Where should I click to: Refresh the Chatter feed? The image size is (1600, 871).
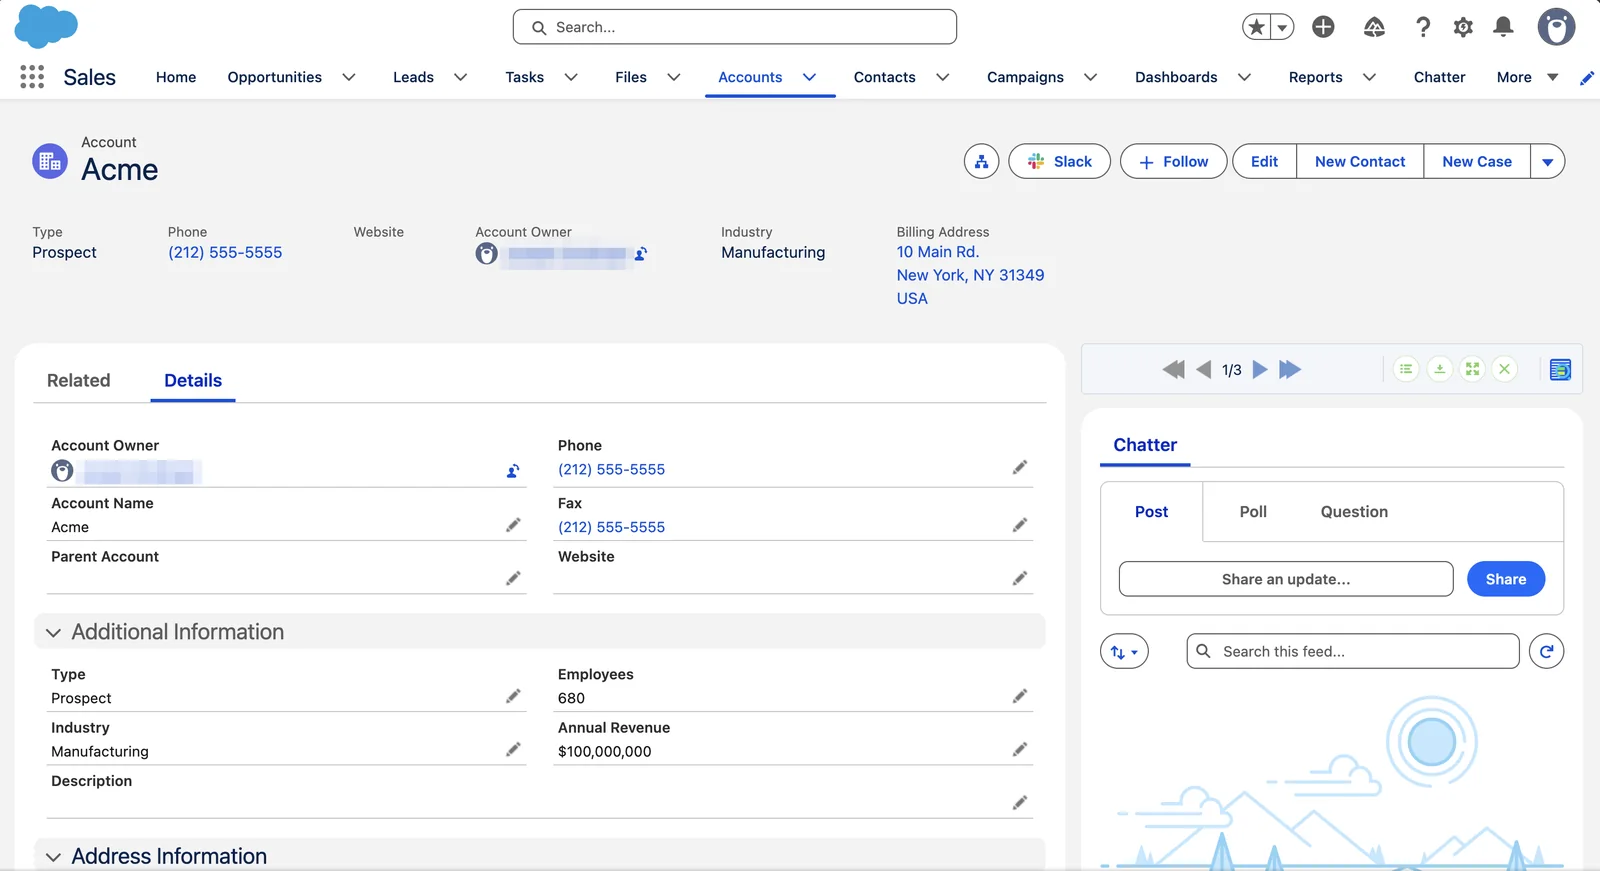[x=1546, y=651]
